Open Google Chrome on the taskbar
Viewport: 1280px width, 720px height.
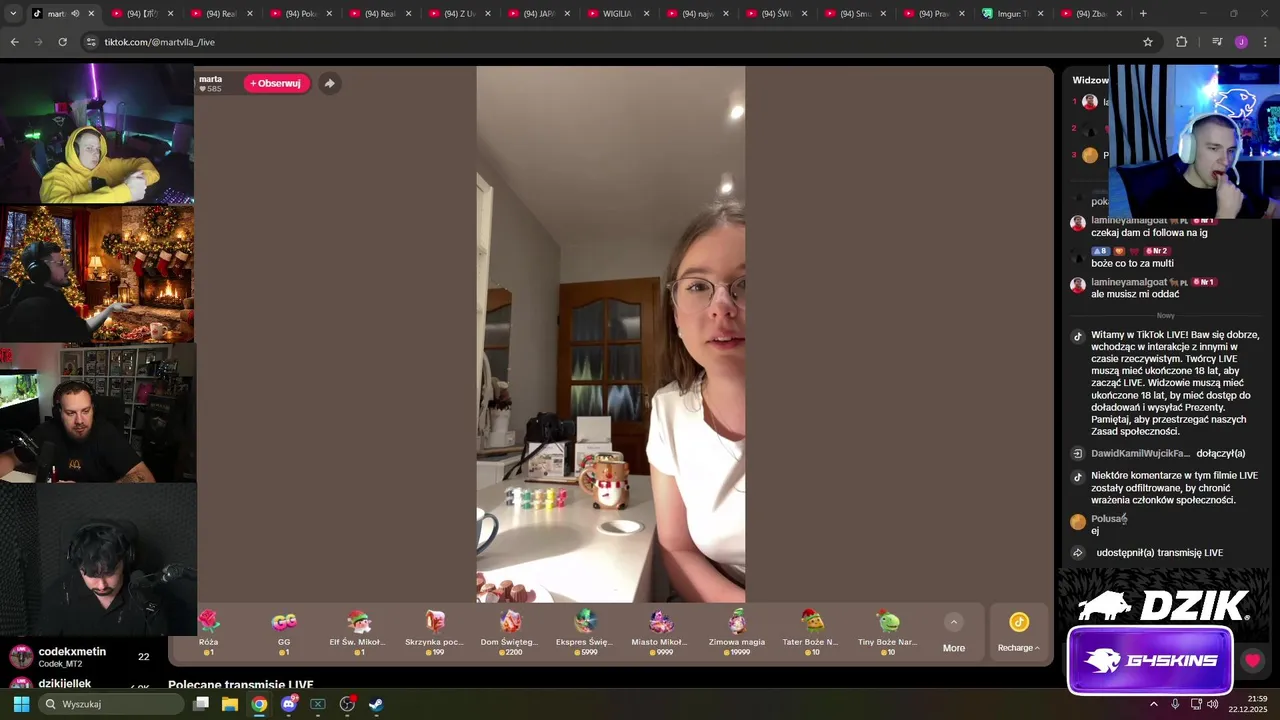coord(259,704)
